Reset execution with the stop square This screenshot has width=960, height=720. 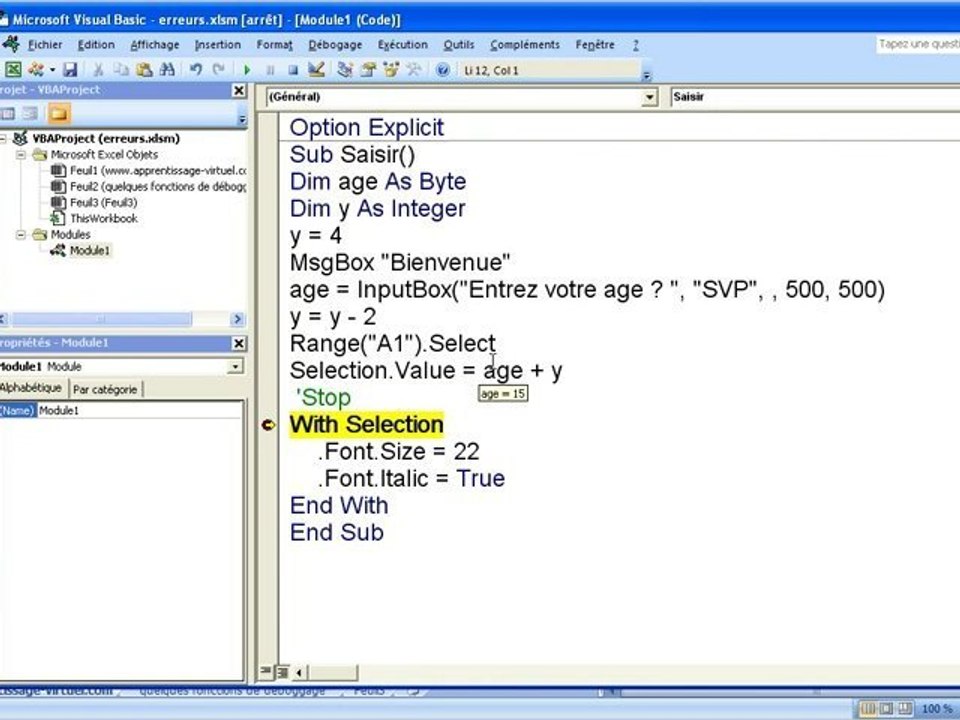coord(293,70)
